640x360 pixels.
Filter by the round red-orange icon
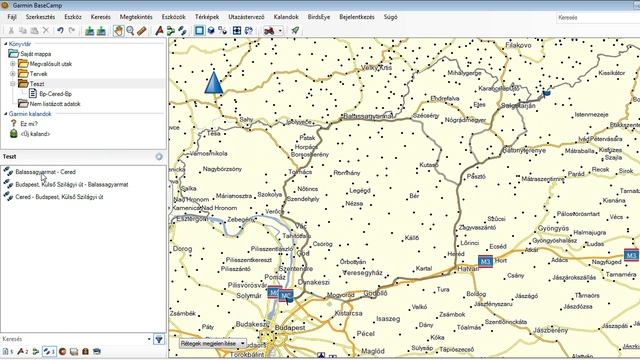pos(62,351)
